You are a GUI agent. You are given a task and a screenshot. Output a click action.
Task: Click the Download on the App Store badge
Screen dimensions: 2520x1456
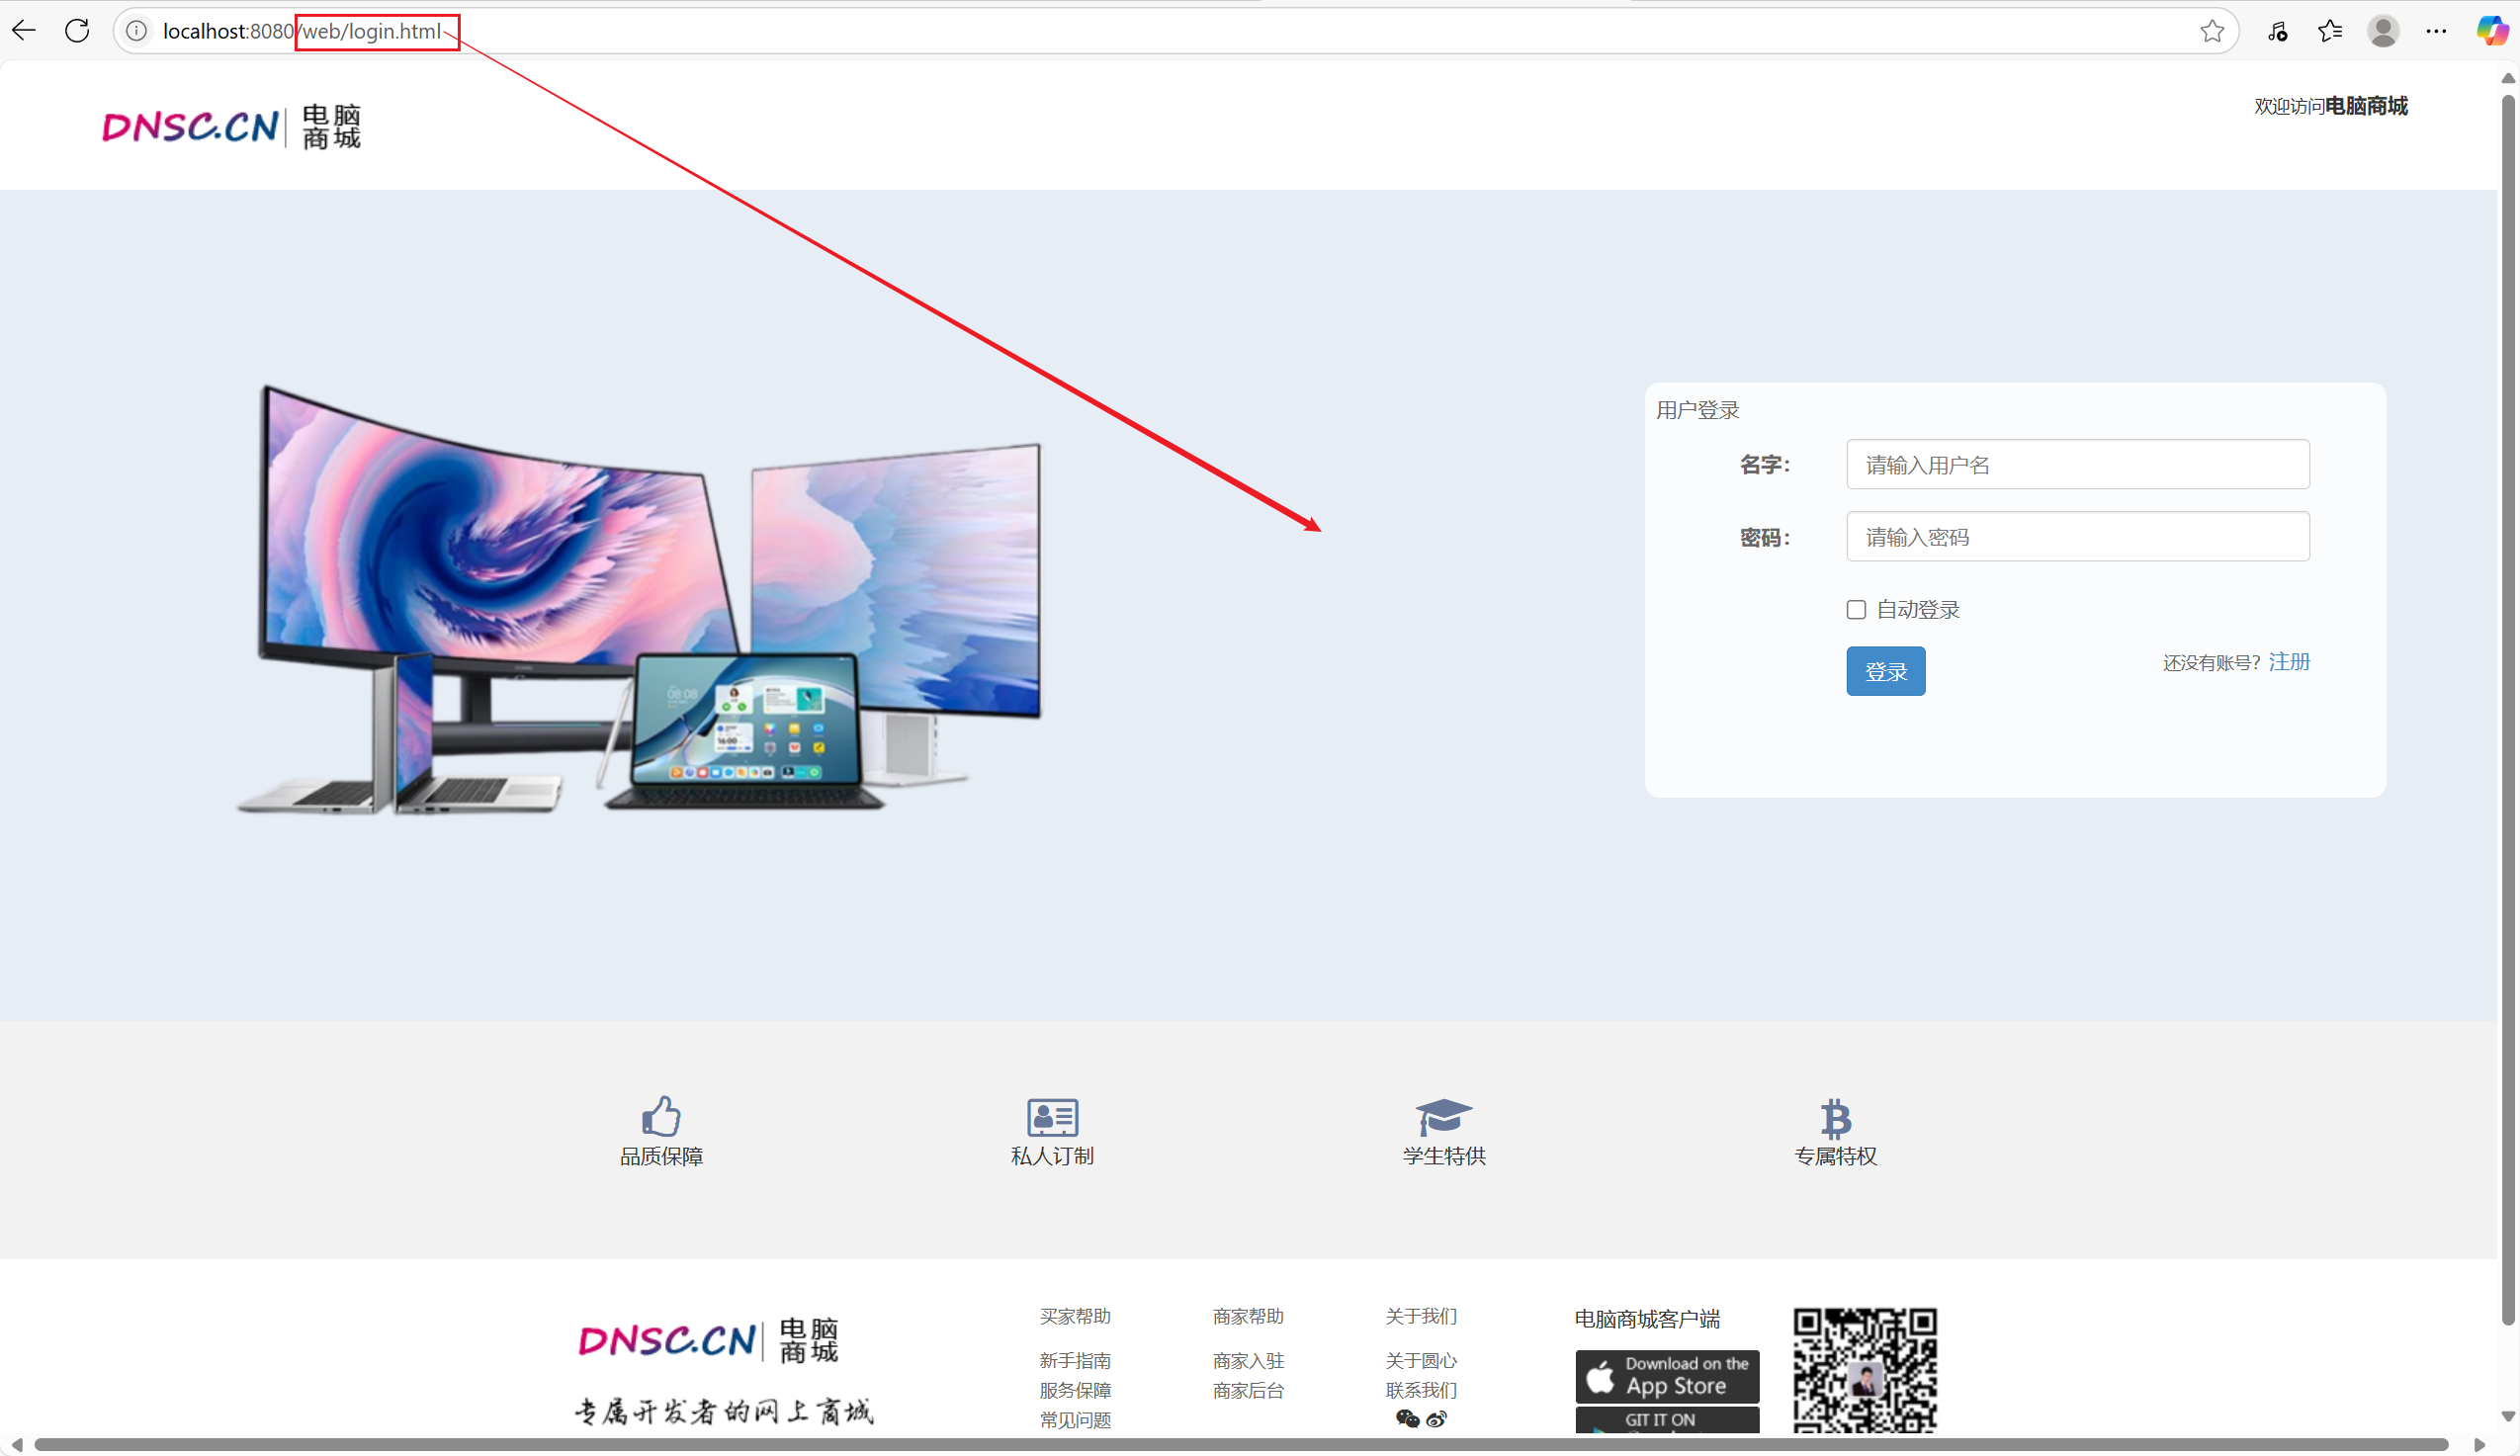(1667, 1376)
